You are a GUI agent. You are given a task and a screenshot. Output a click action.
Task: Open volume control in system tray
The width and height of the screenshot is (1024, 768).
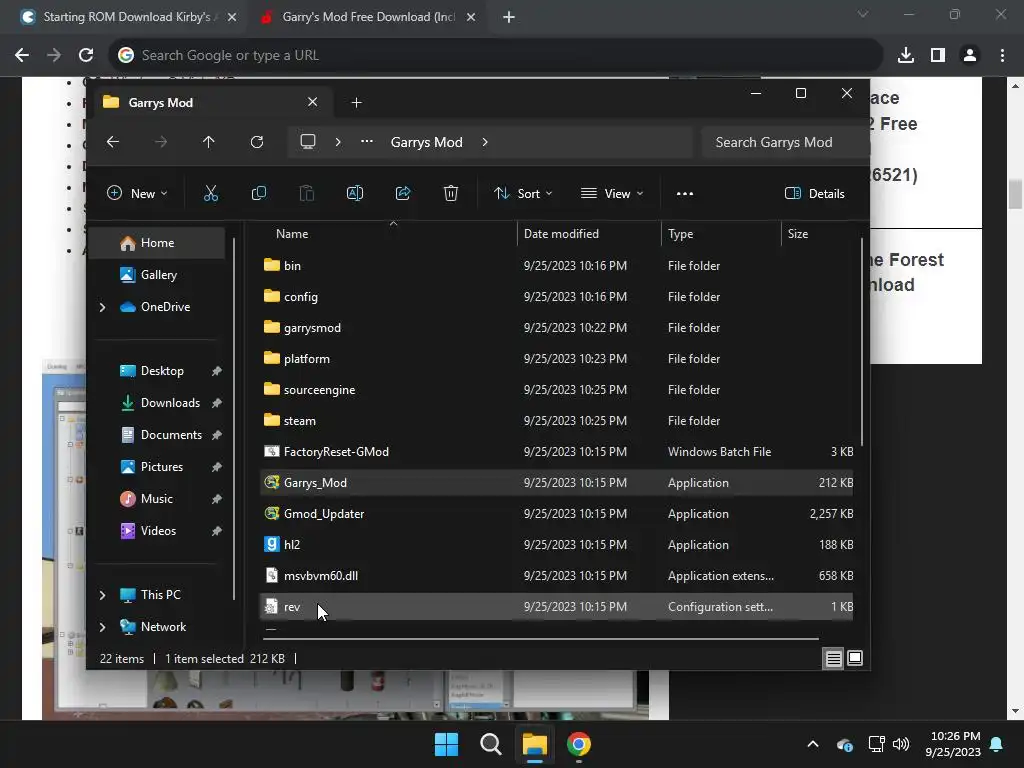coord(901,744)
